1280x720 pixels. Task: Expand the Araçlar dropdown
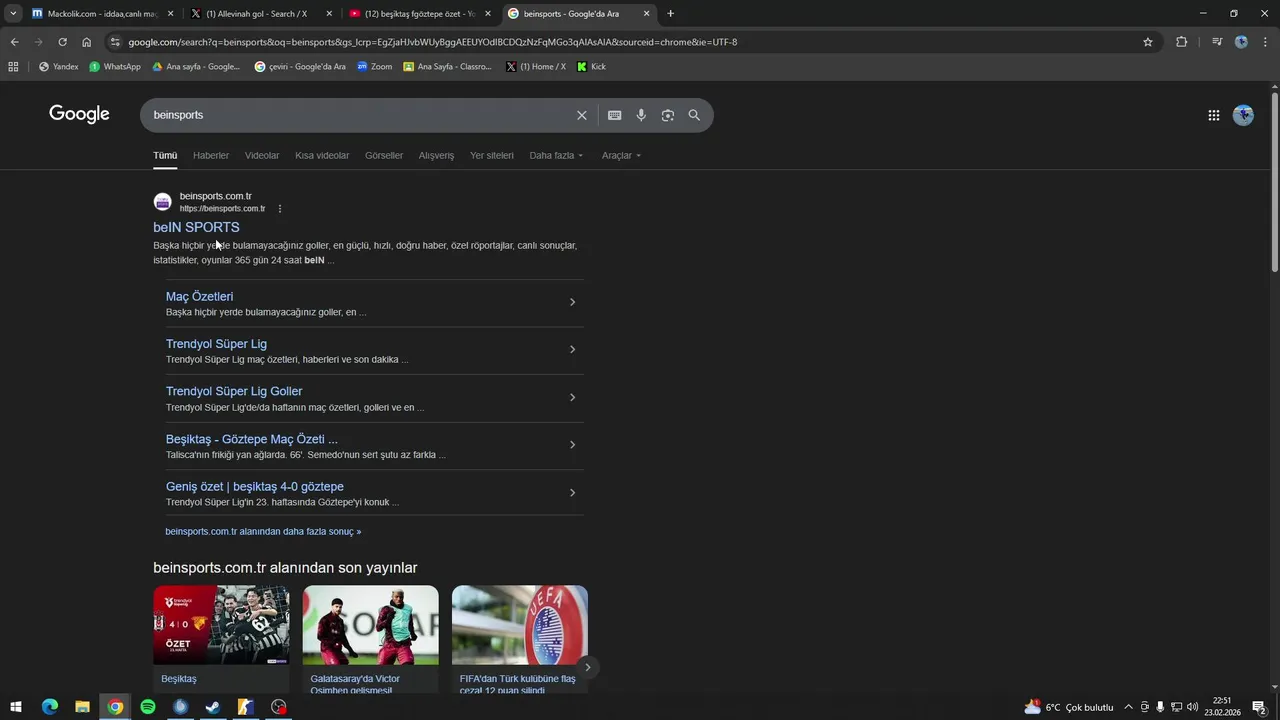click(621, 155)
